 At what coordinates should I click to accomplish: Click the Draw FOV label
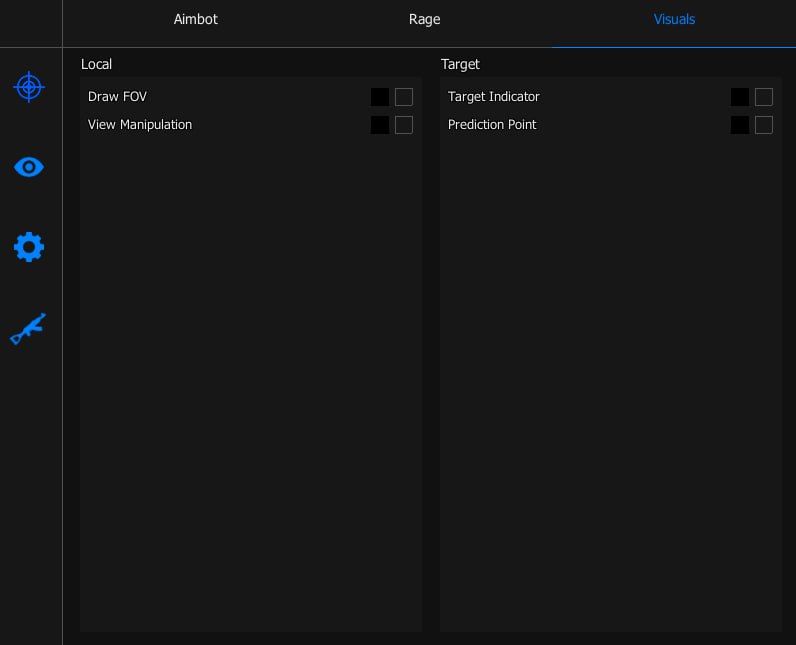117,96
